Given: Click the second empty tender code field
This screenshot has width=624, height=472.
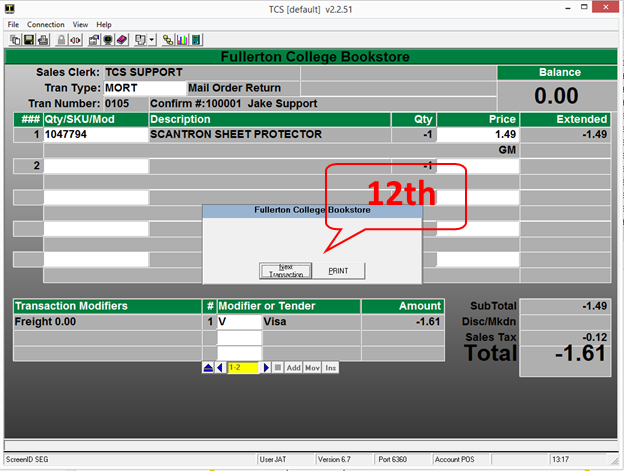Looking at the screenshot, I should coord(239,338).
